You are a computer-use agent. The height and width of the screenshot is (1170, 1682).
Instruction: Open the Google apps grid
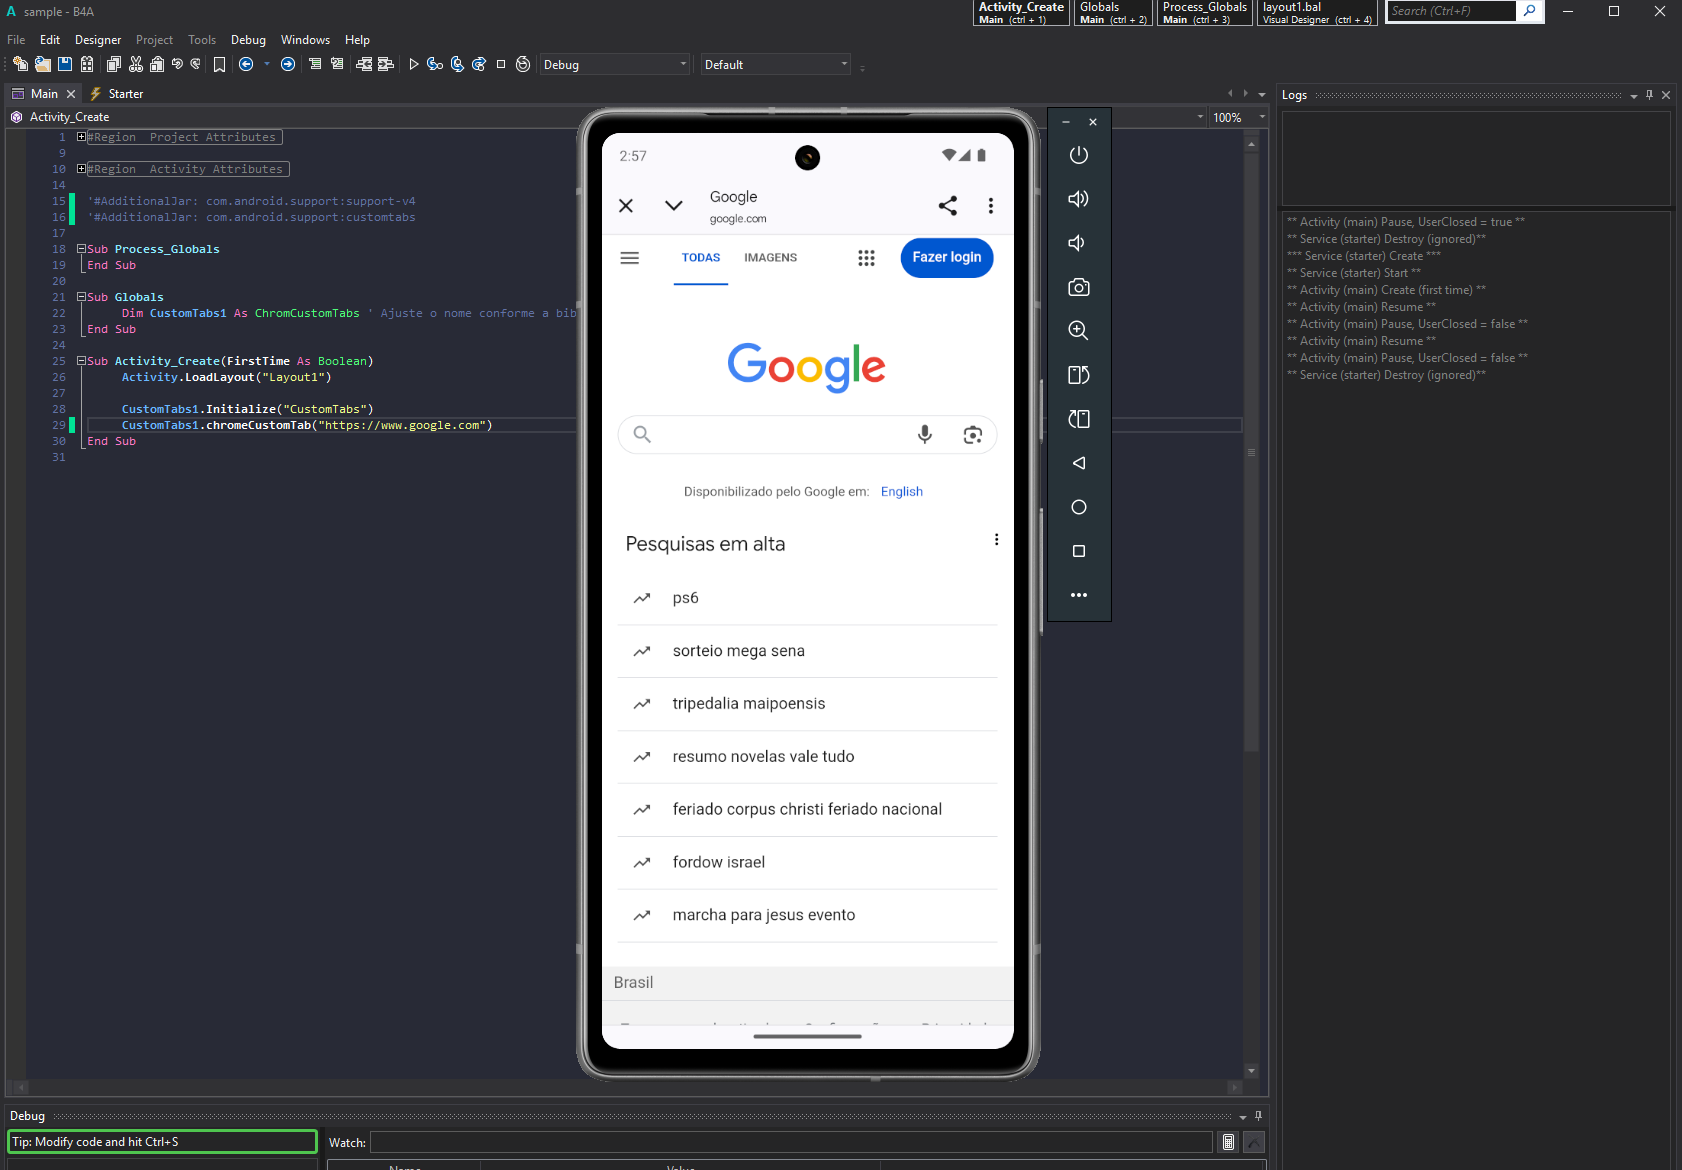click(x=866, y=258)
